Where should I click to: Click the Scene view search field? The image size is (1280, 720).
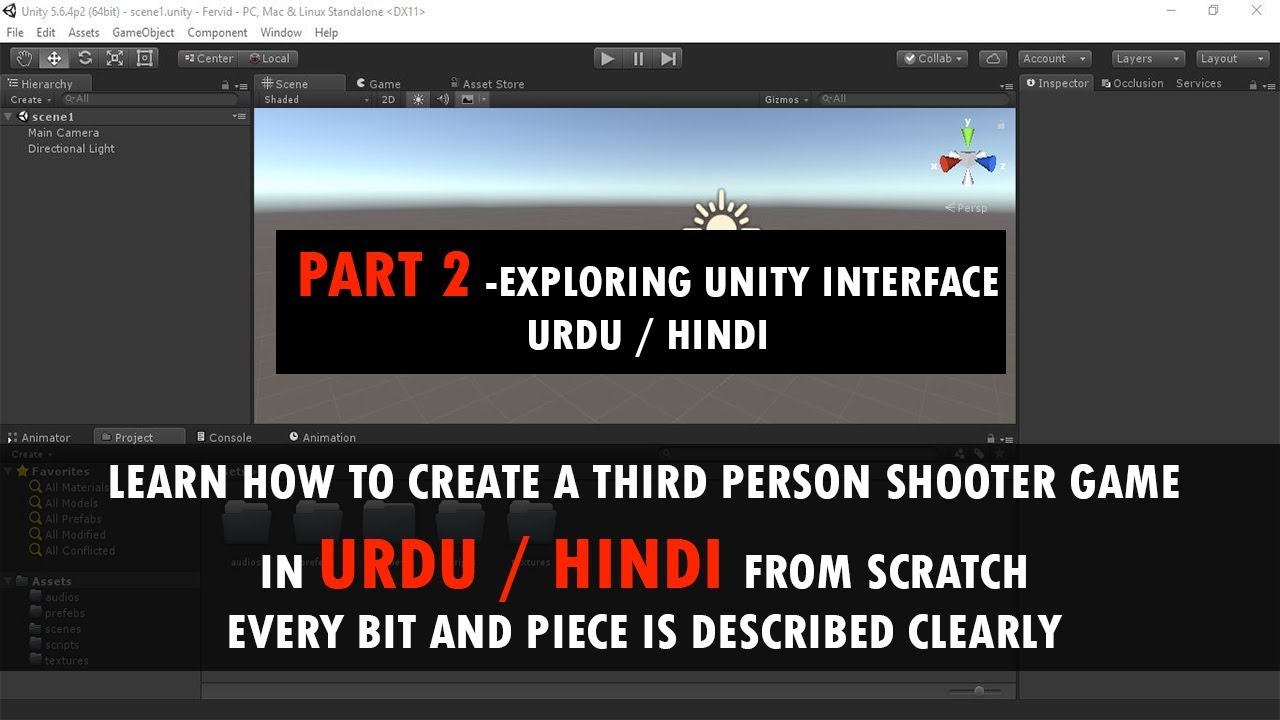tap(913, 99)
